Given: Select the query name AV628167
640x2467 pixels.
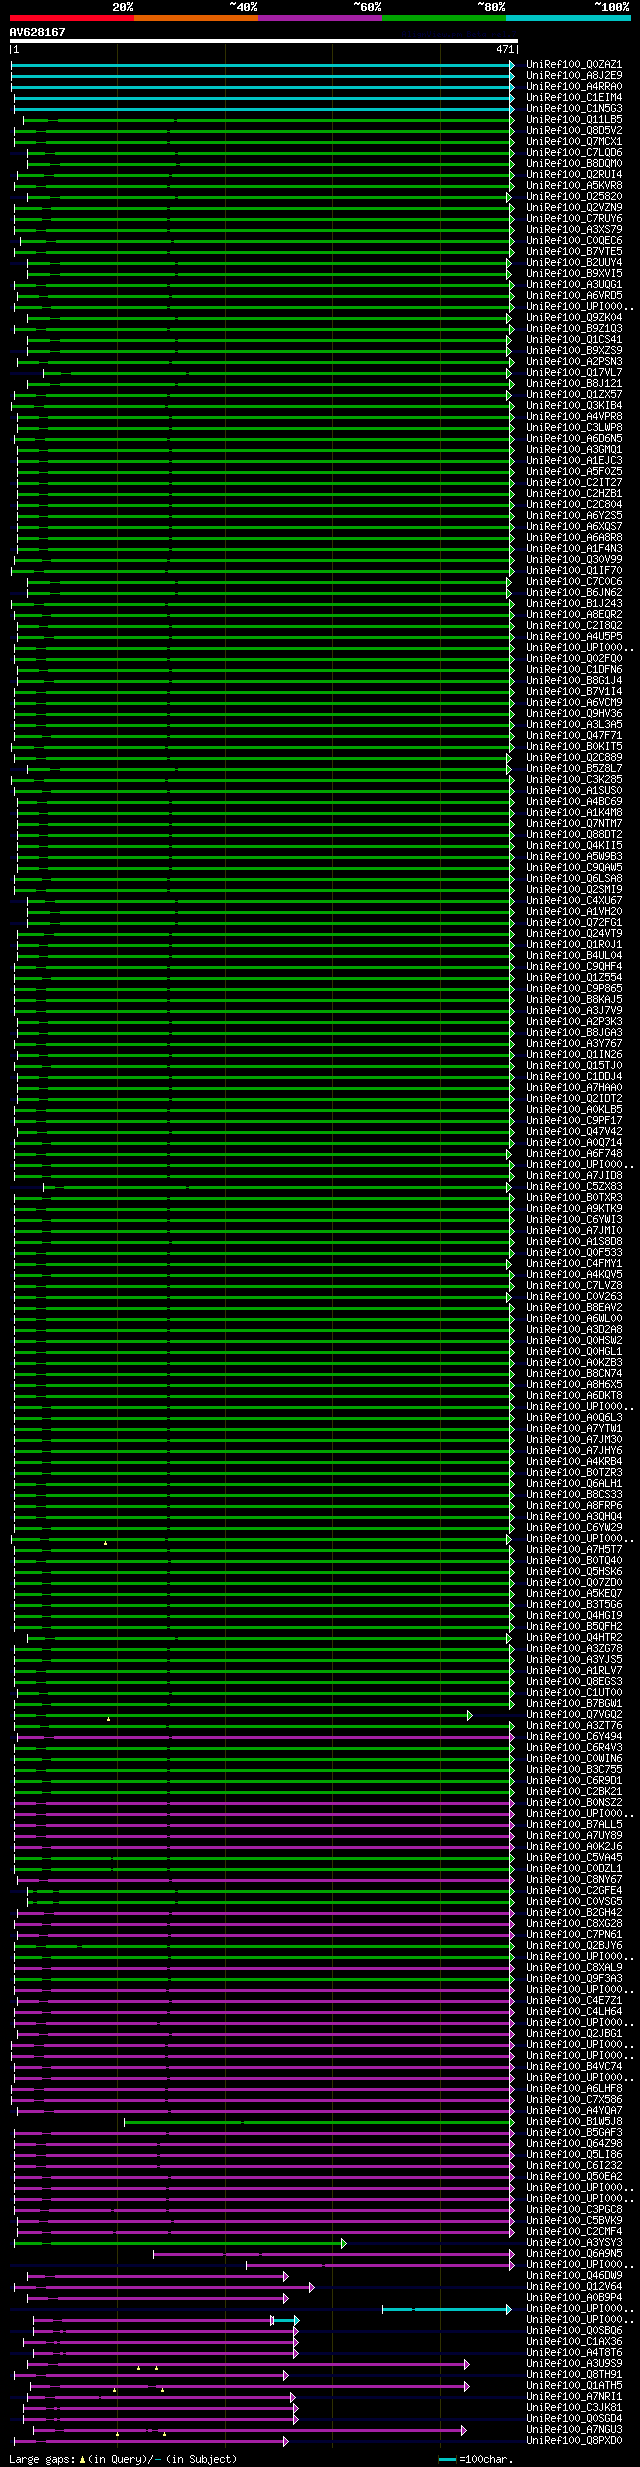Looking at the screenshot, I should (x=38, y=32).
